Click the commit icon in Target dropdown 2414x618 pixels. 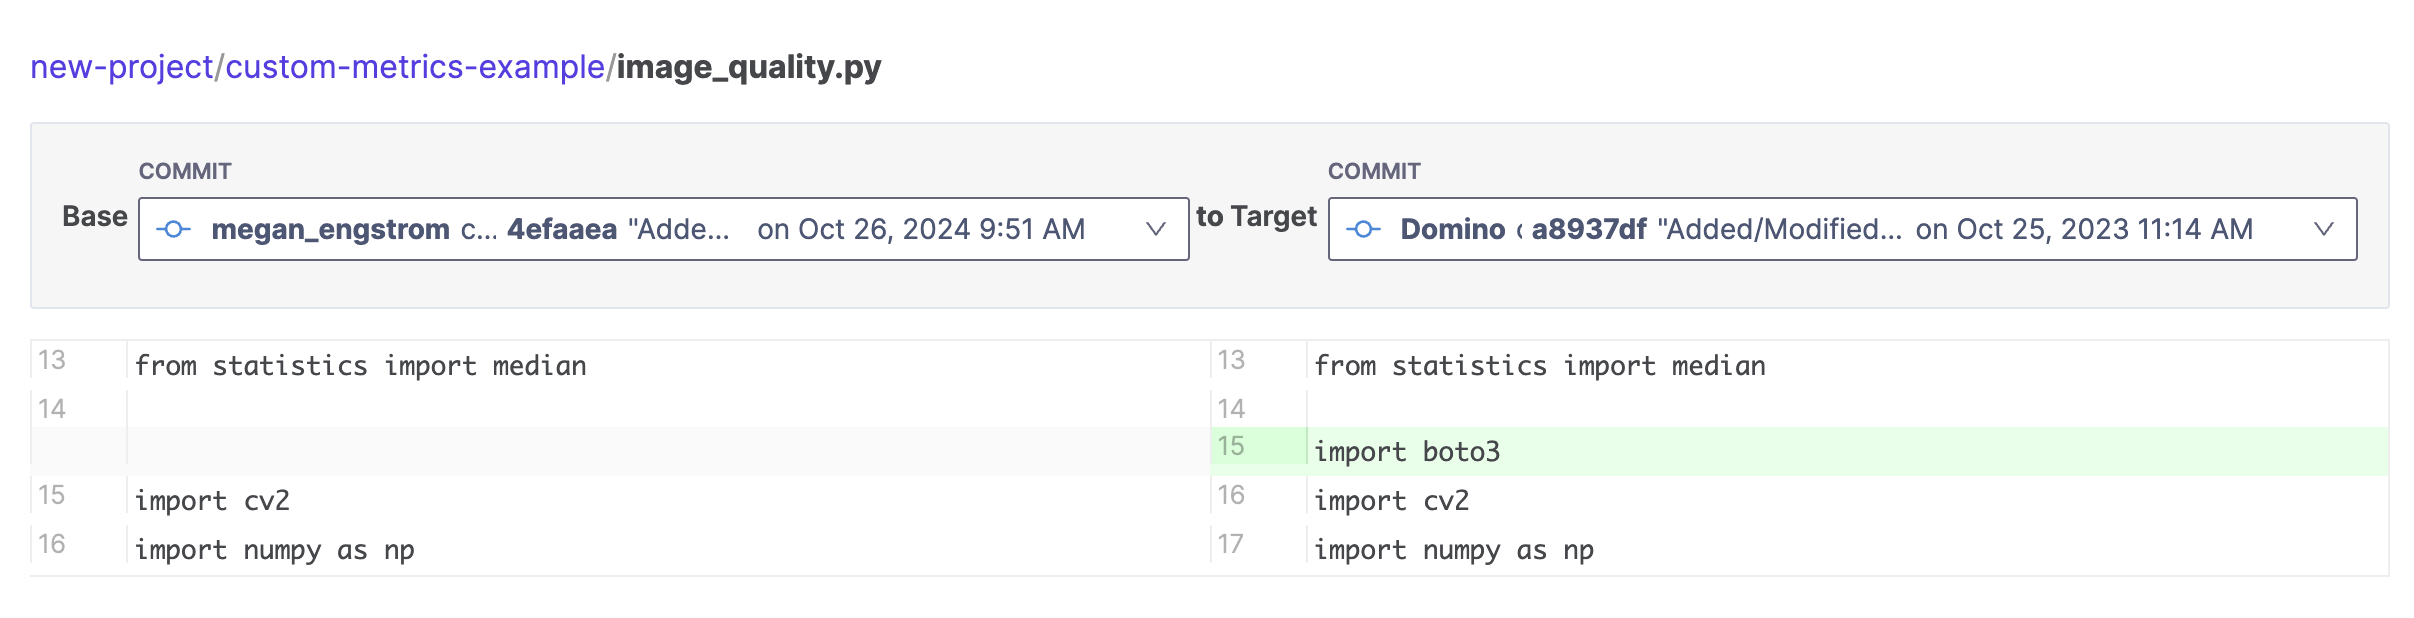coord(1363,229)
